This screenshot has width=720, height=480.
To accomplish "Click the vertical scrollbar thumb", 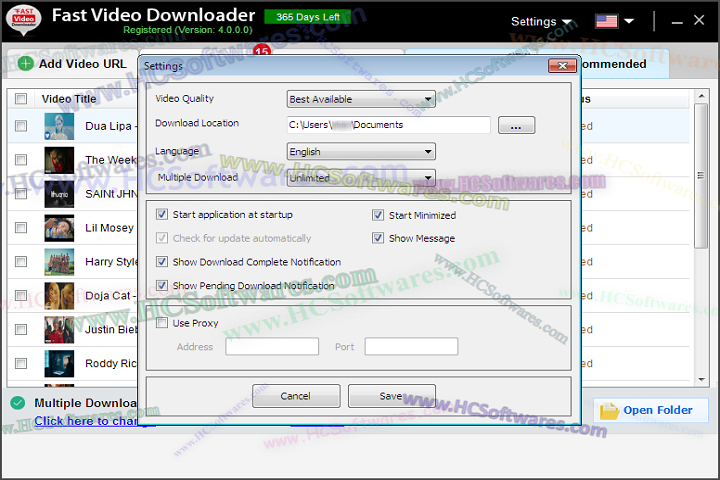I will [x=701, y=176].
